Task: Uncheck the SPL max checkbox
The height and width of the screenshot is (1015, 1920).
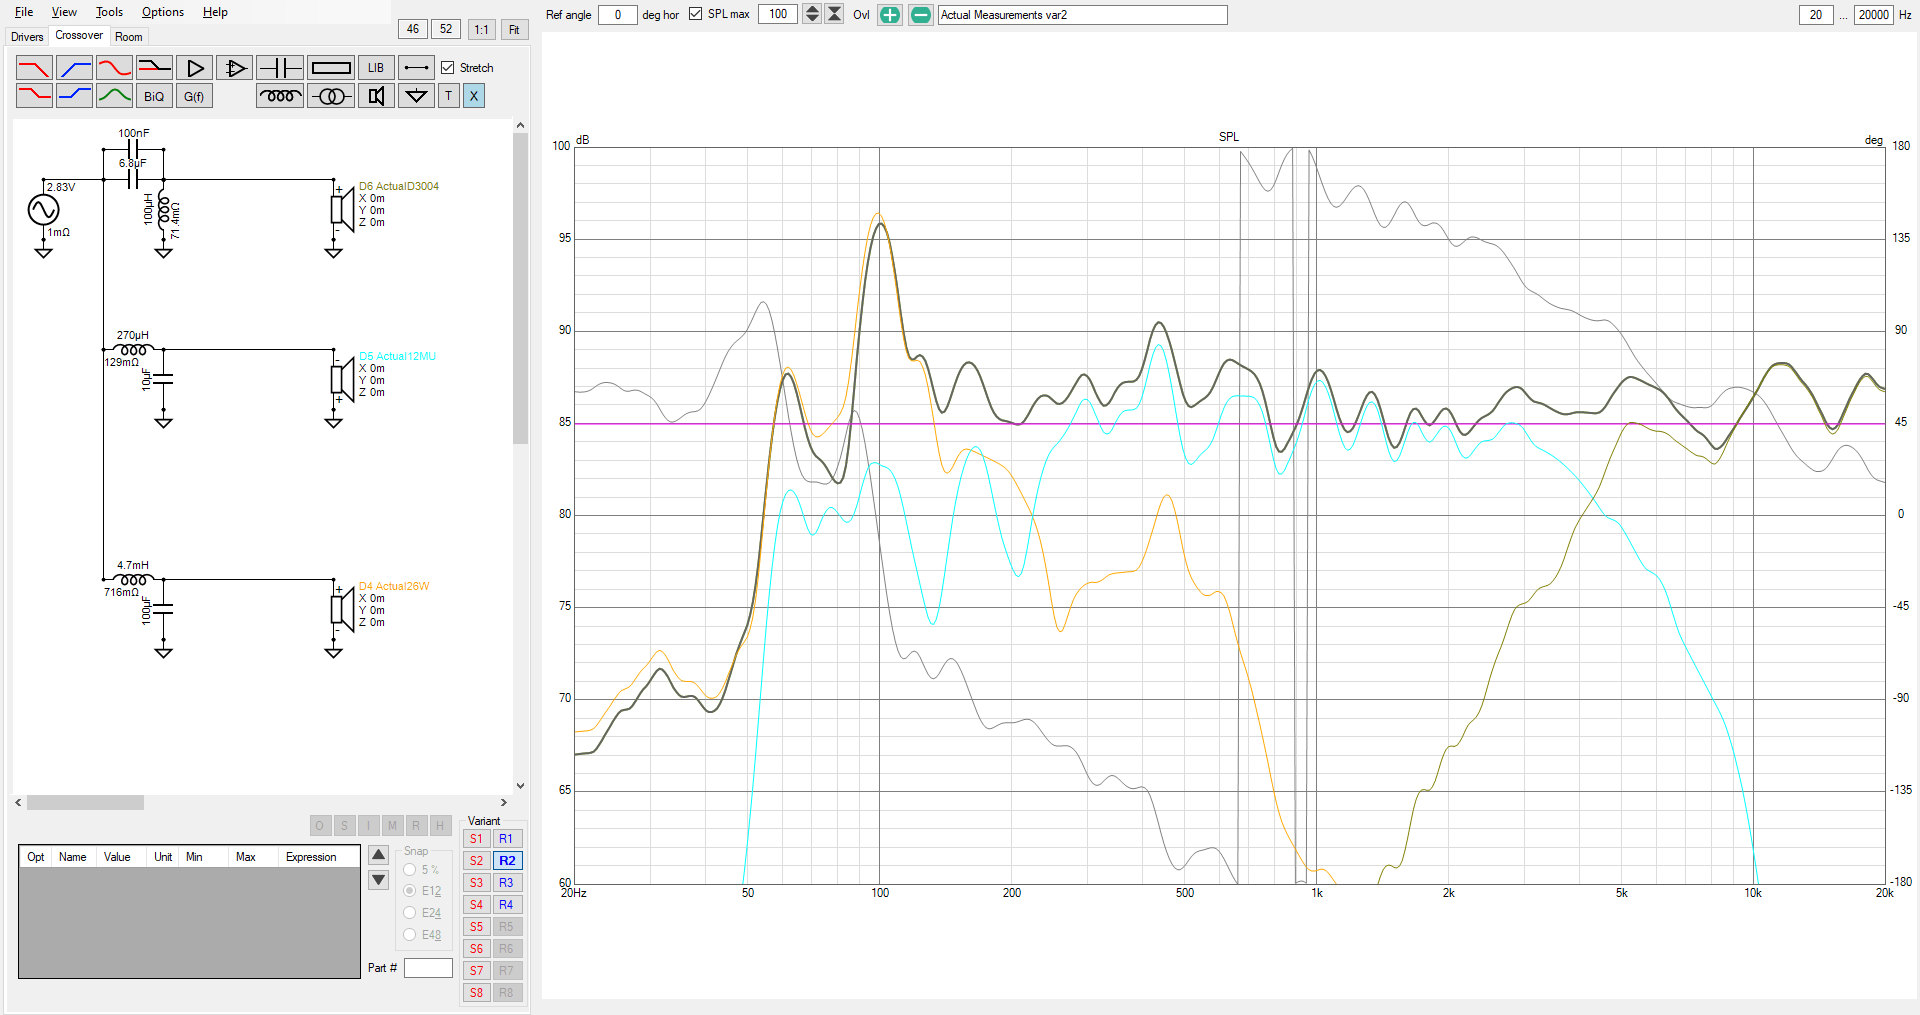Action: [x=696, y=14]
